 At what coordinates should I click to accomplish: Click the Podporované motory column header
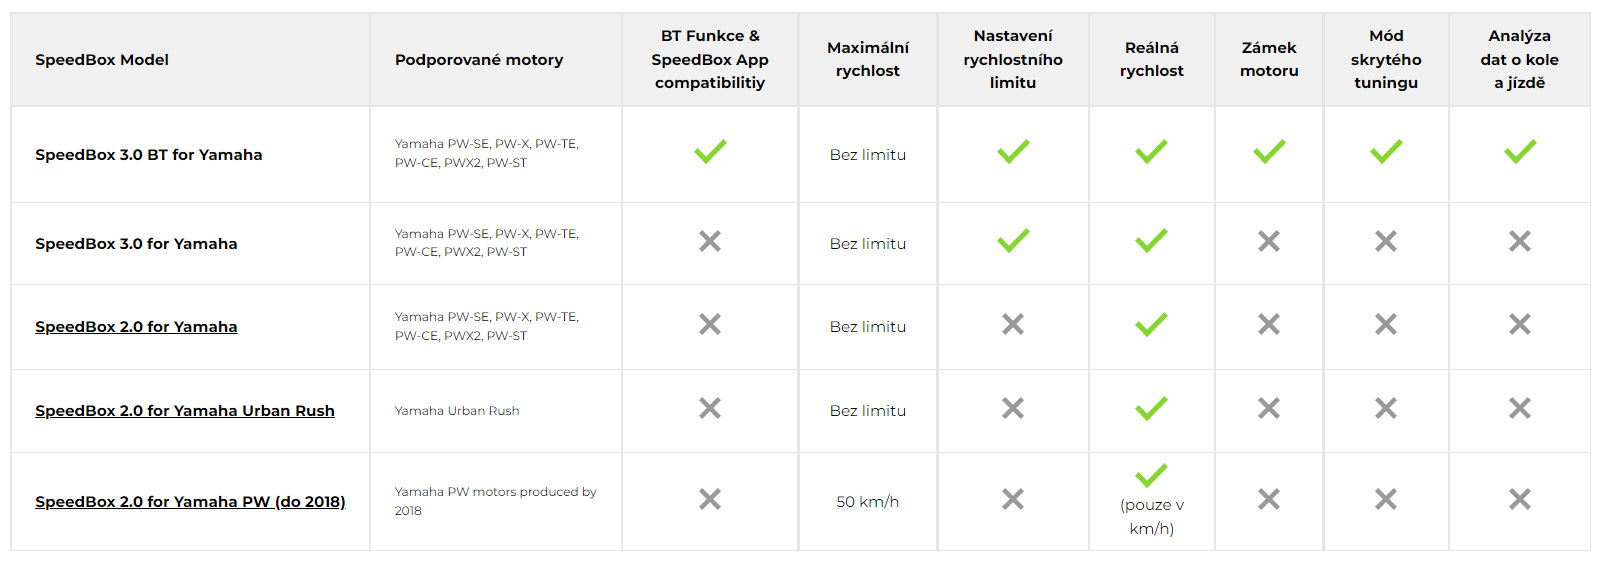coord(478,60)
